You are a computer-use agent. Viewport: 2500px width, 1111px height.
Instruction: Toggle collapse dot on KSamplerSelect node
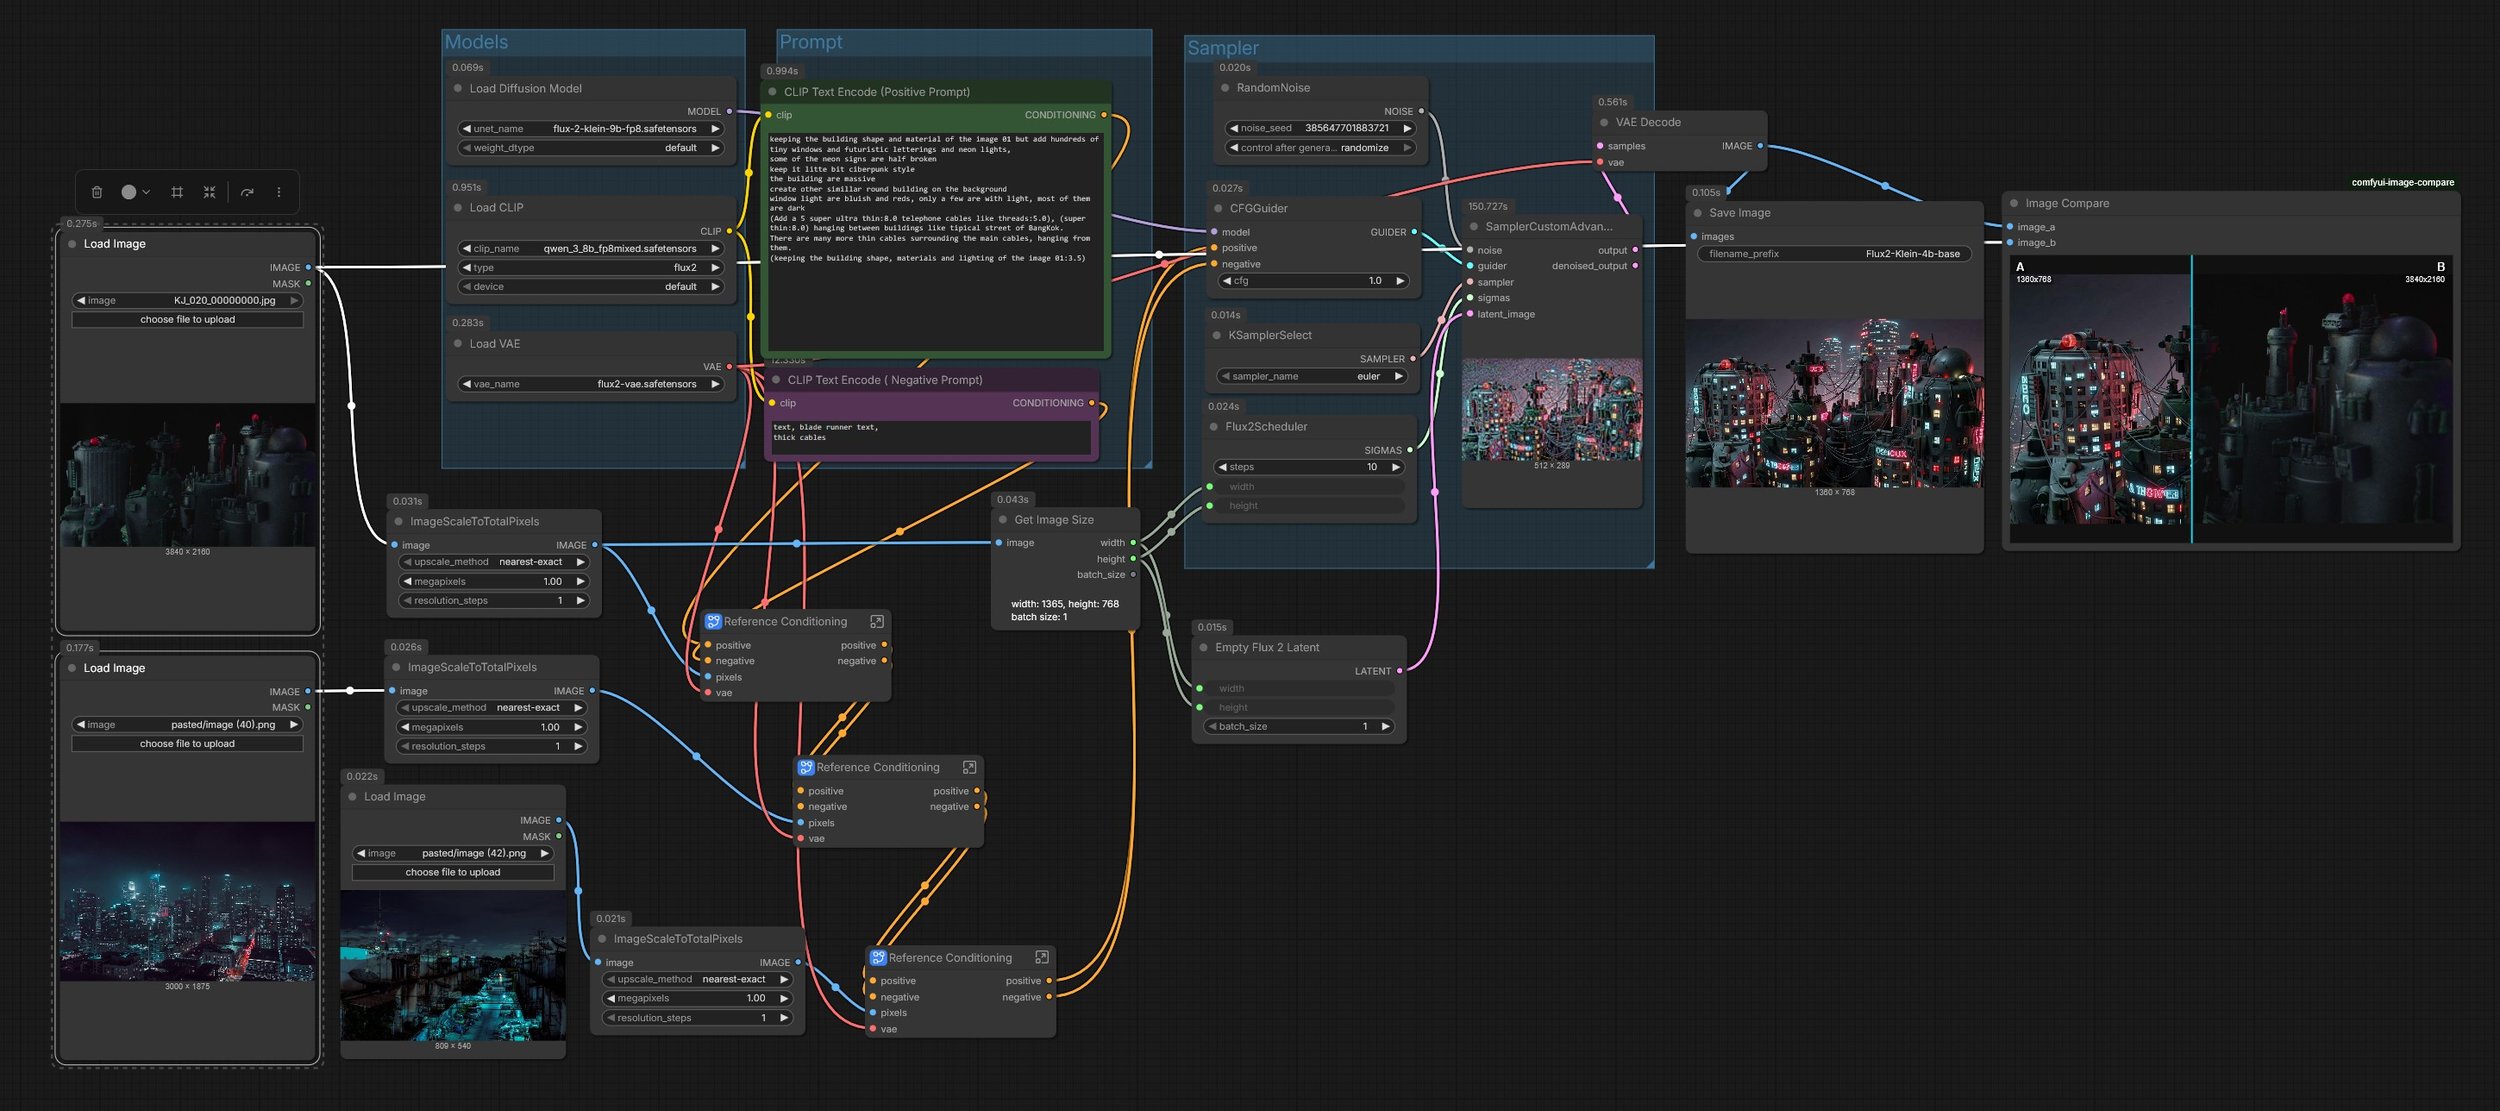[1217, 336]
